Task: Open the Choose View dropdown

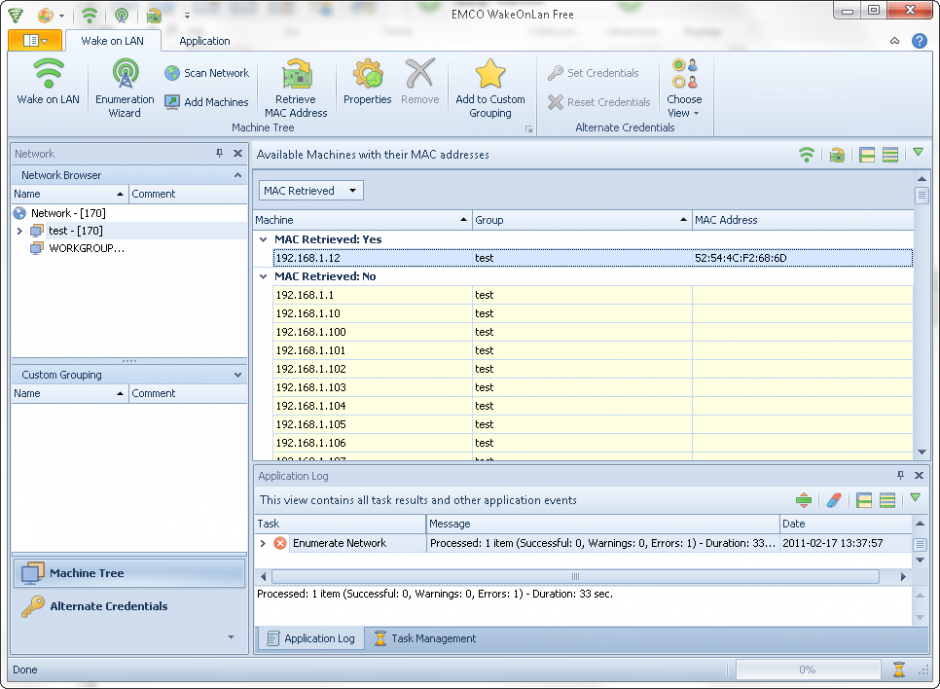Action: [684, 88]
